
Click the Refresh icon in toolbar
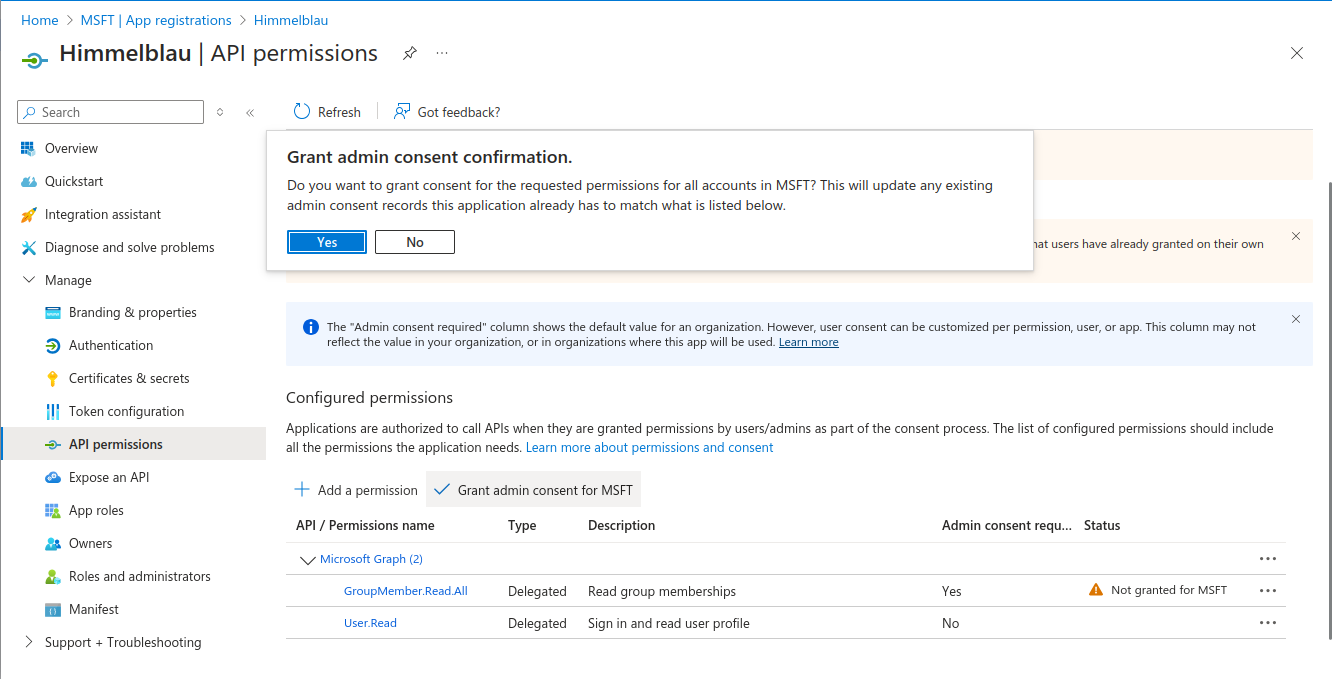click(302, 112)
